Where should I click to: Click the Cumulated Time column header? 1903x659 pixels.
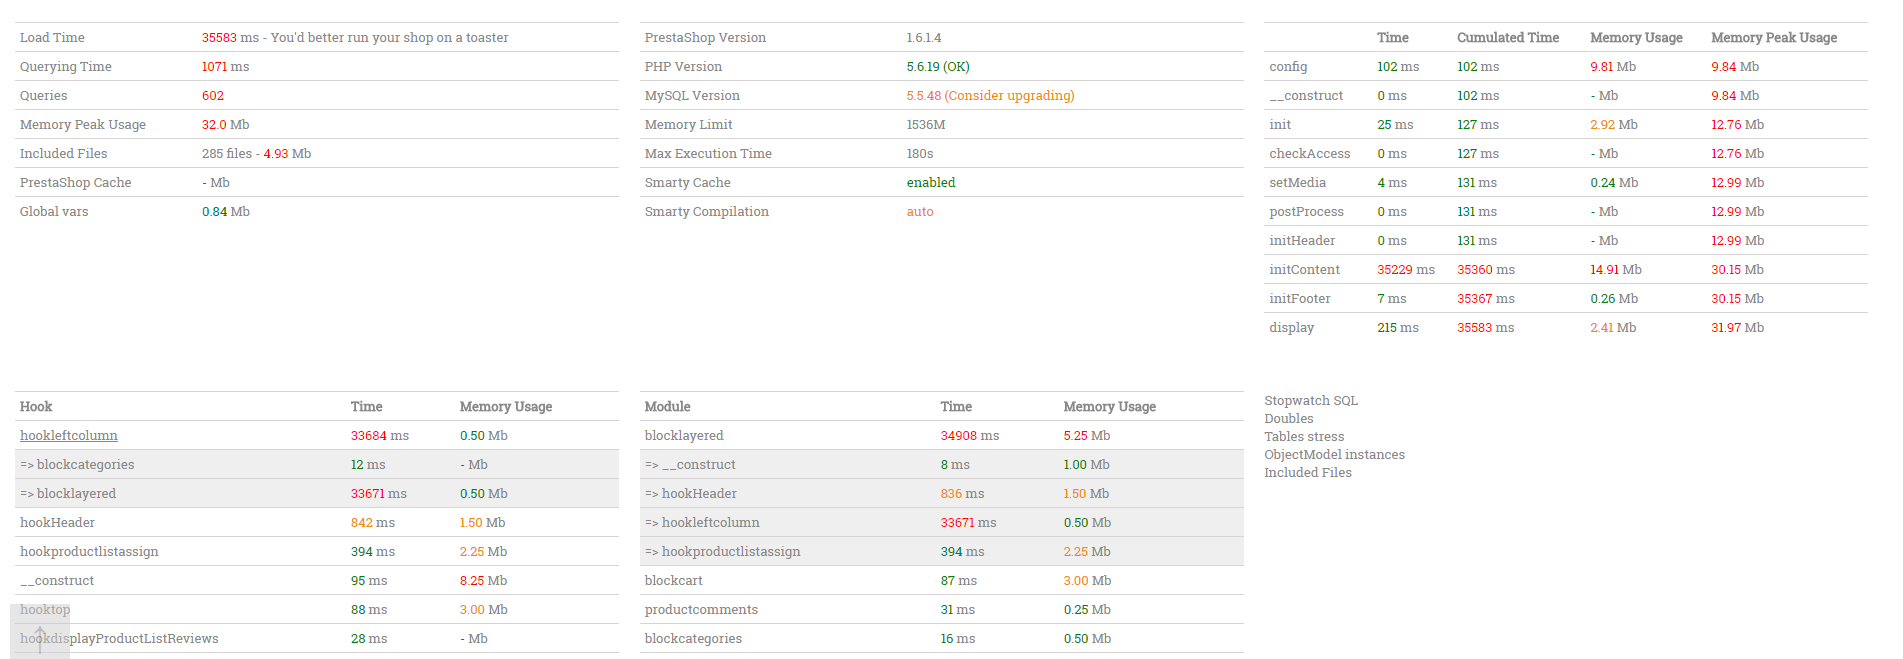click(x=1508, y=38)
